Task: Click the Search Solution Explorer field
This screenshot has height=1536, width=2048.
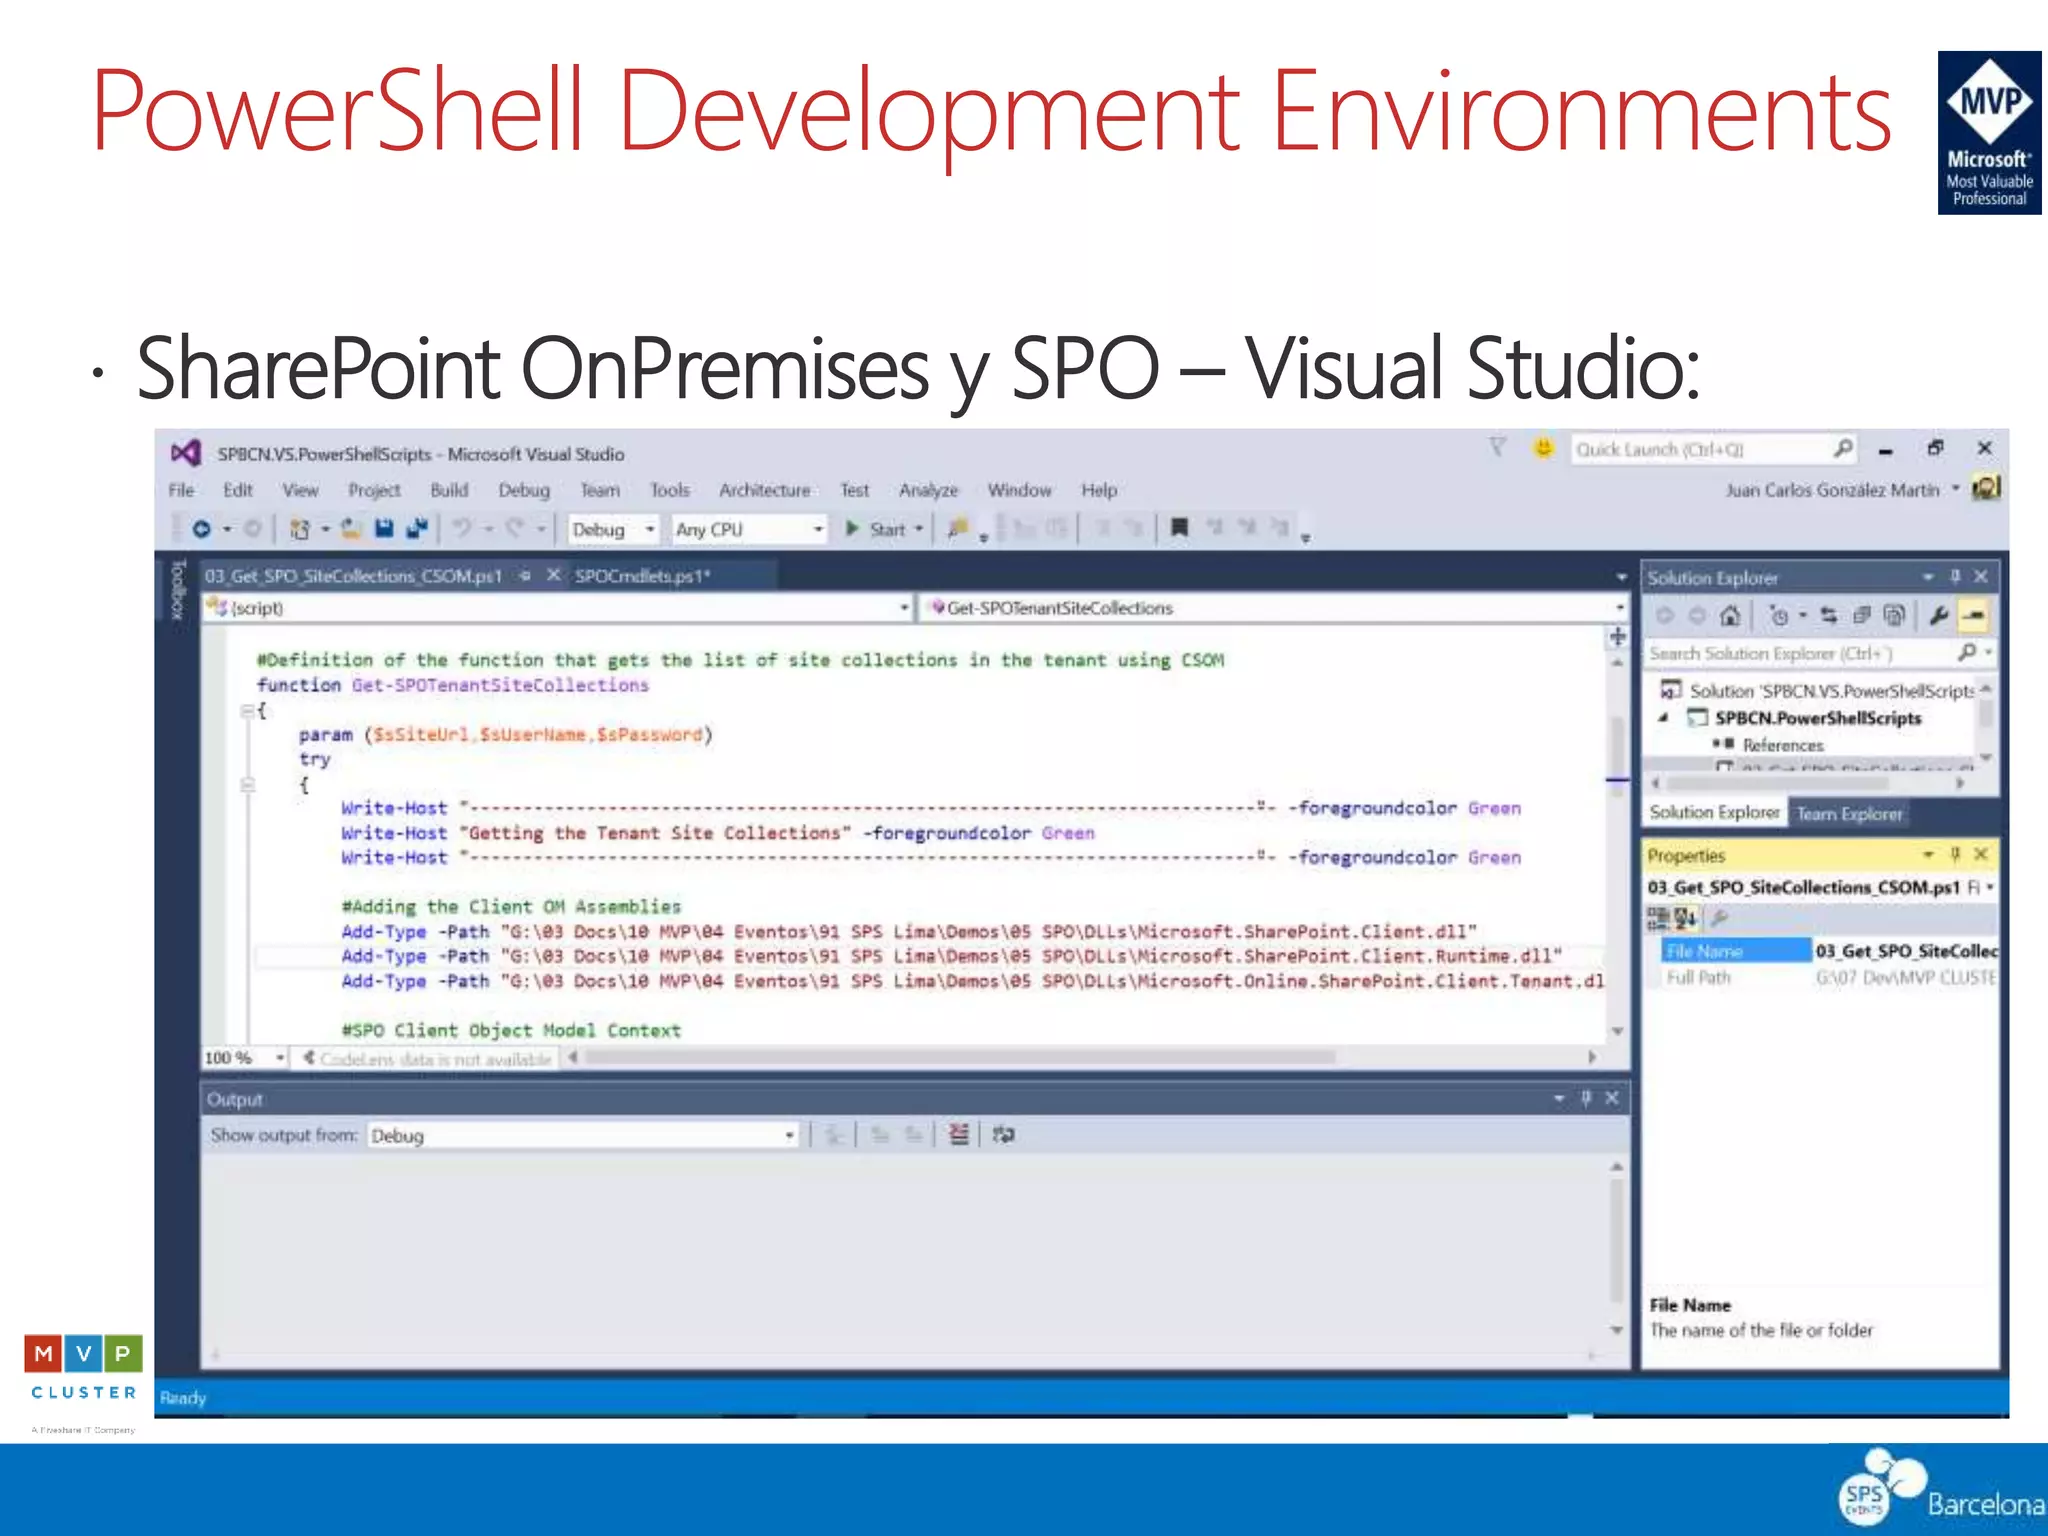Action: click(1819, 654)
